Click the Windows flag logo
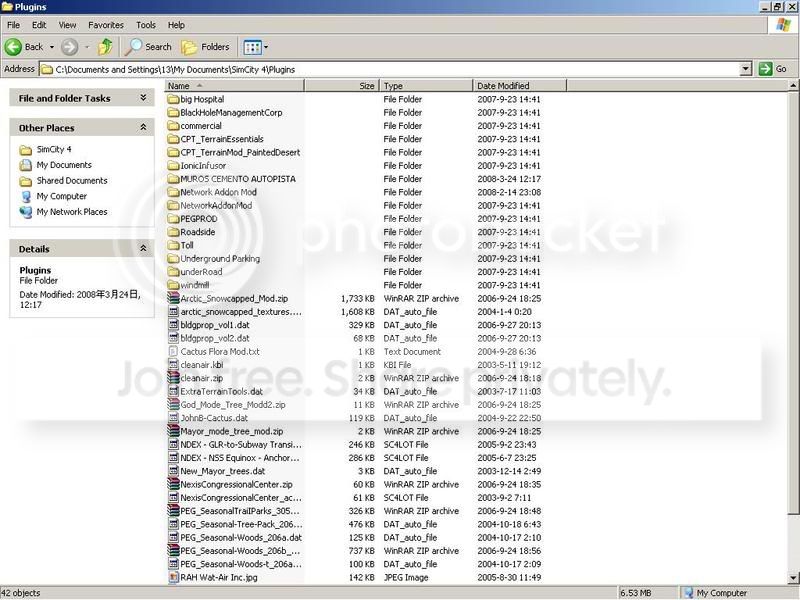Image resolution: width=800 pixels, height=600 pixels. click(x=783, y=24)
